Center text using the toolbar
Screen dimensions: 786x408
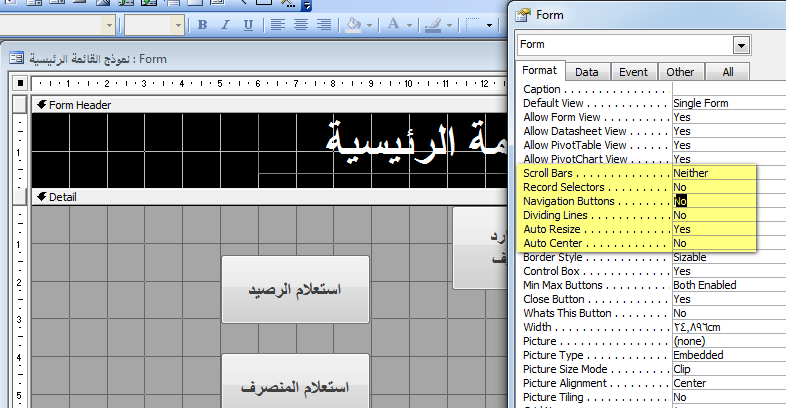click(301, 25)
